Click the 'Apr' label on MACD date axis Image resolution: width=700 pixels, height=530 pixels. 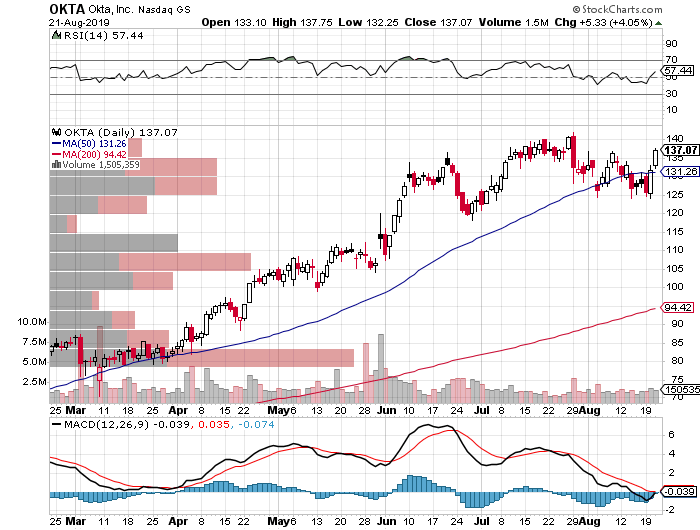[178, 521]
